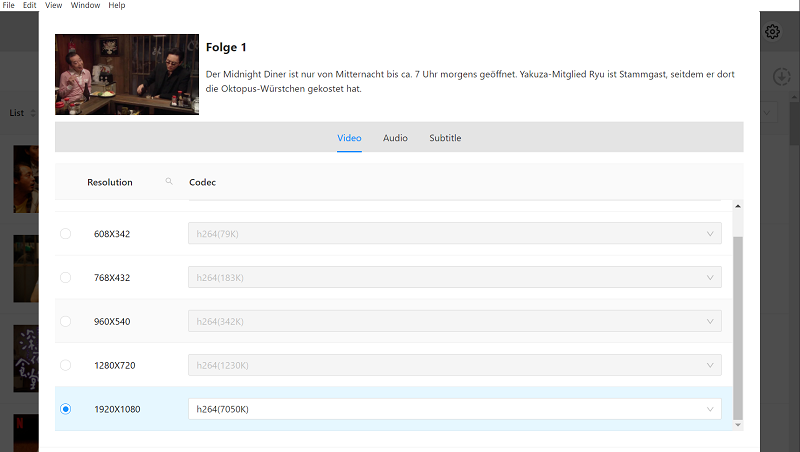The height and width of the screenshot is (452, 800).
Task: Click the Resolution column search icon
Action: click(x=169, y=181)
